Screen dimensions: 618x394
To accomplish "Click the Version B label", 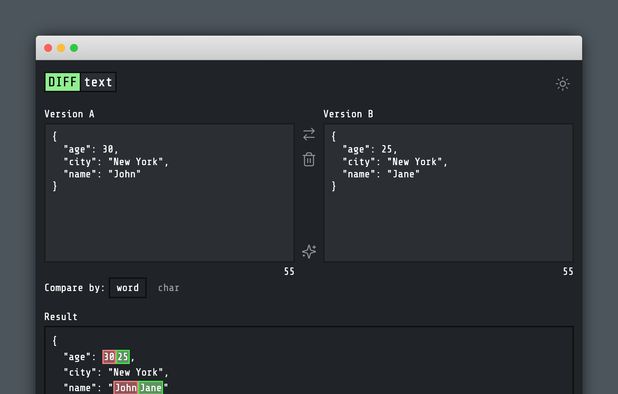I will pos(348,114).
